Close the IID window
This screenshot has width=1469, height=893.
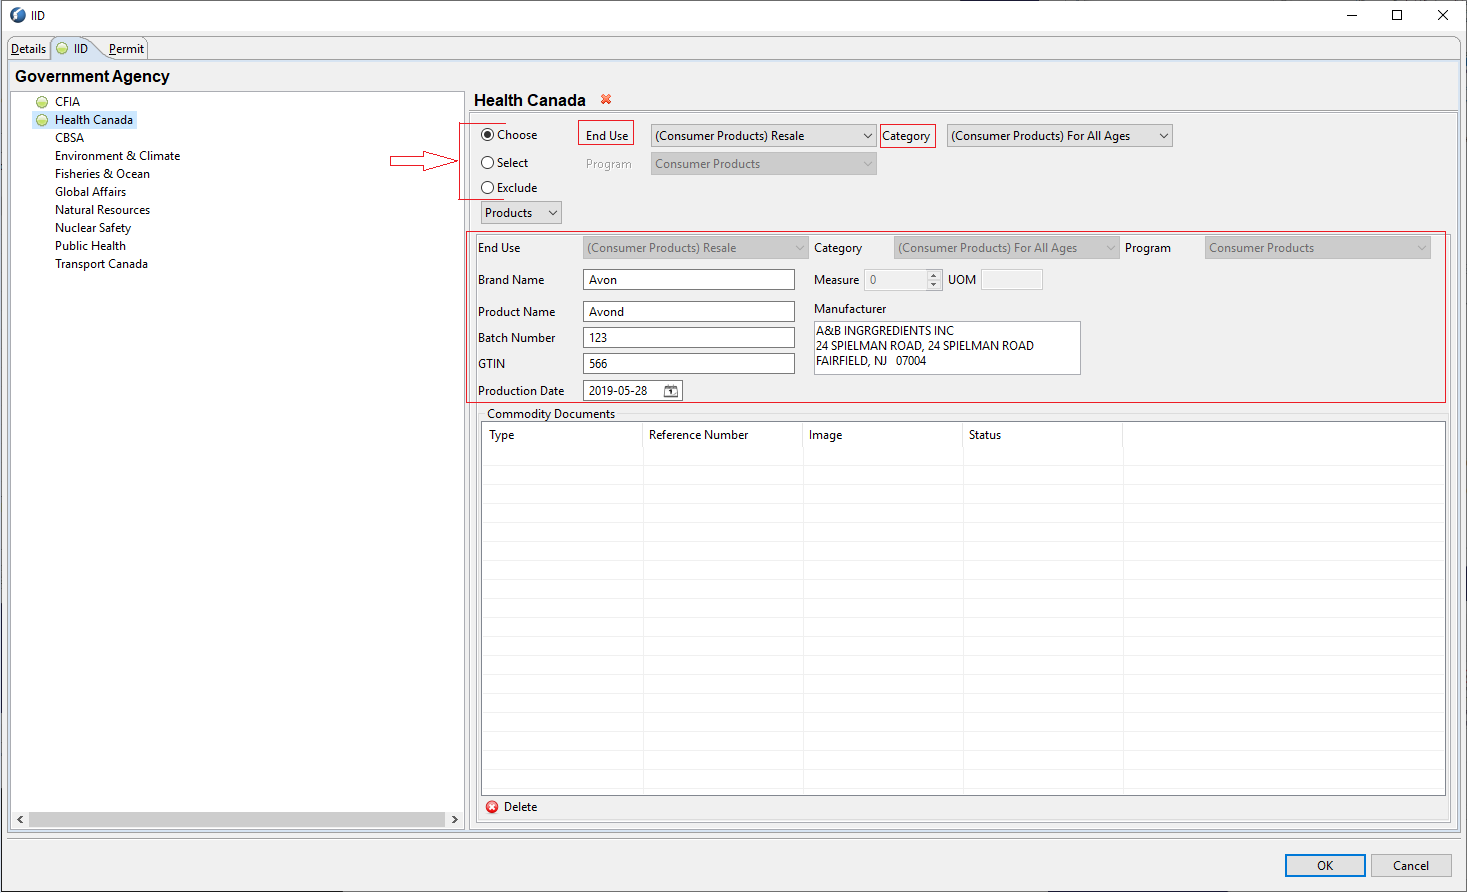pos(1443,15)
